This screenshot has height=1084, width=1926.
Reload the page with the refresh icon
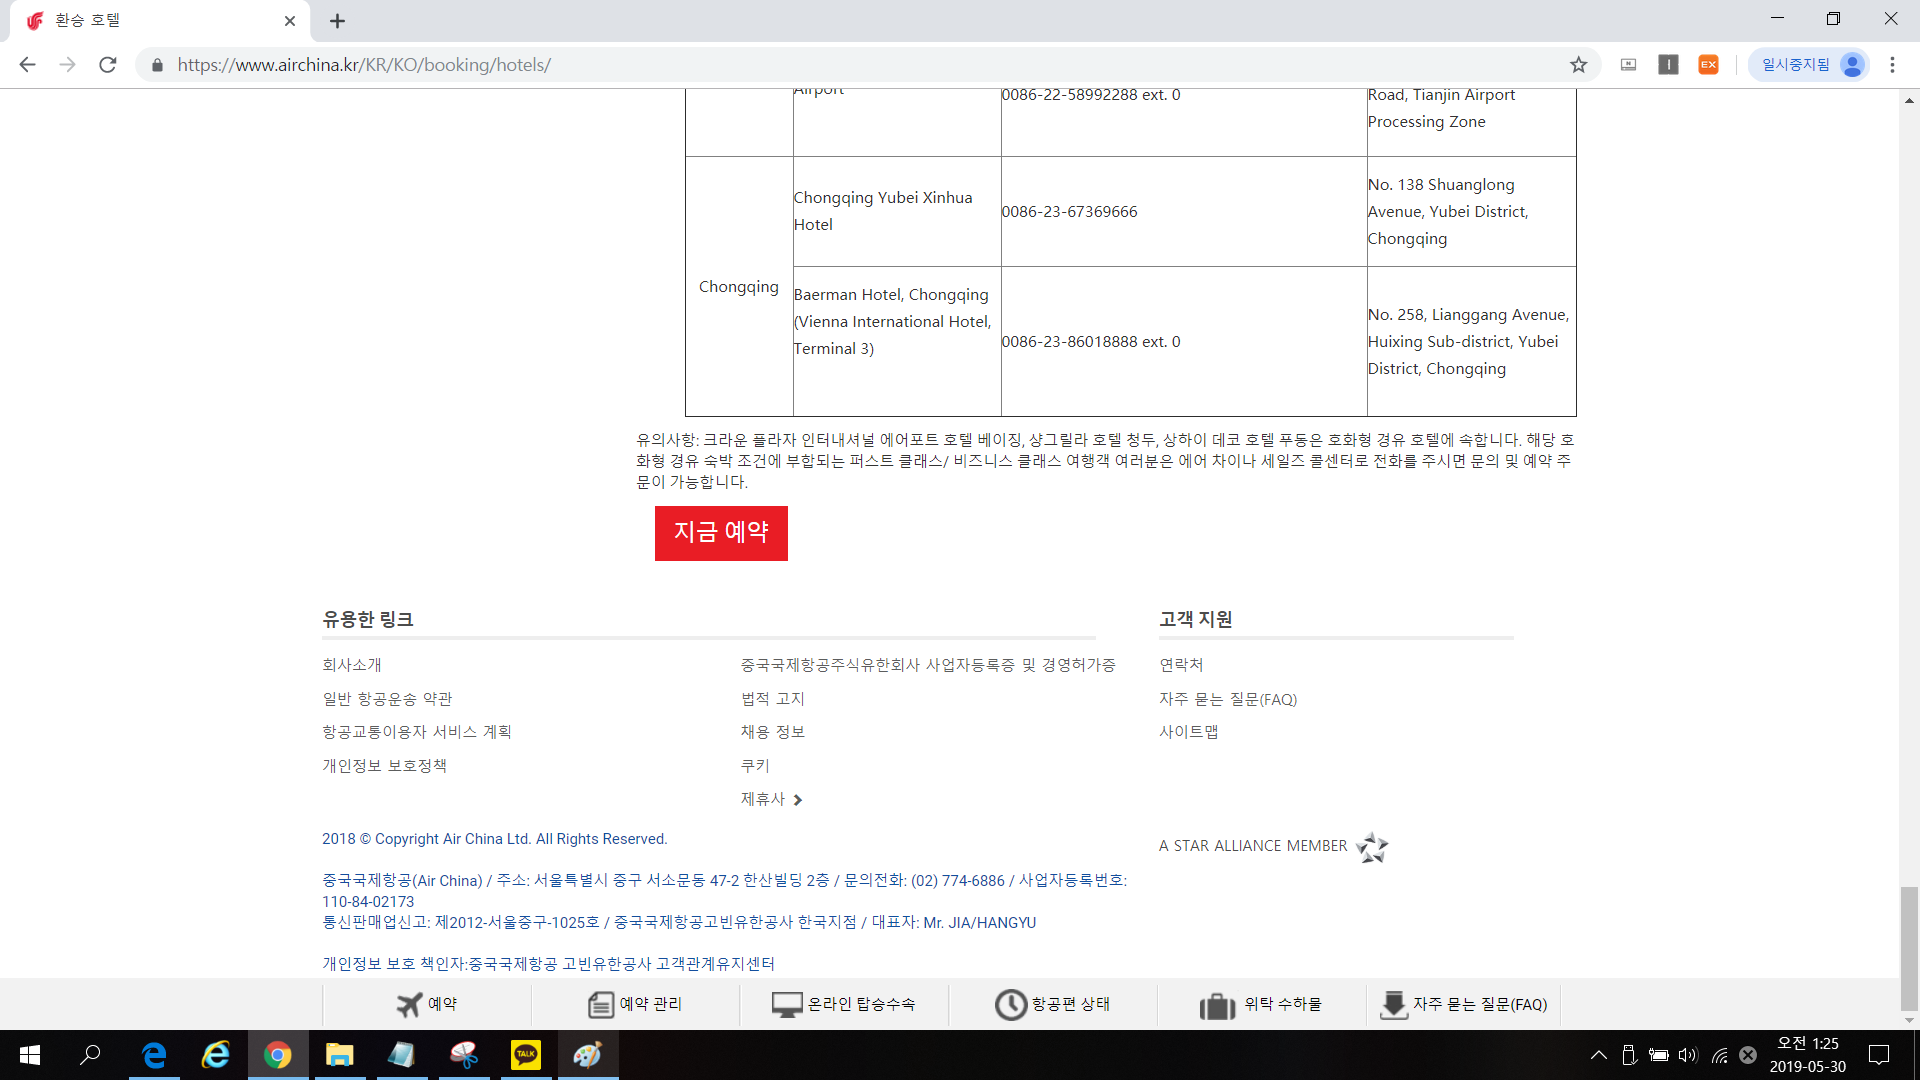[x=108, y=65]
